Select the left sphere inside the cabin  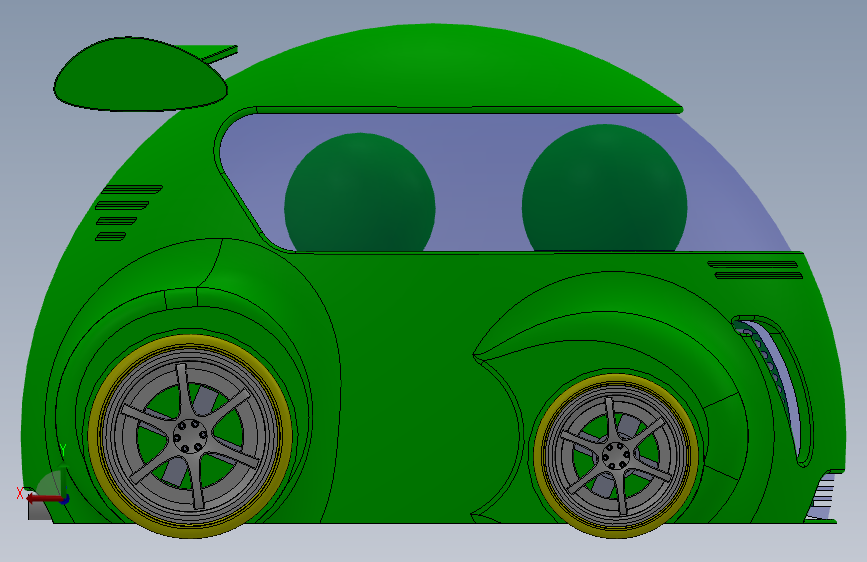[x=360, y=192]
